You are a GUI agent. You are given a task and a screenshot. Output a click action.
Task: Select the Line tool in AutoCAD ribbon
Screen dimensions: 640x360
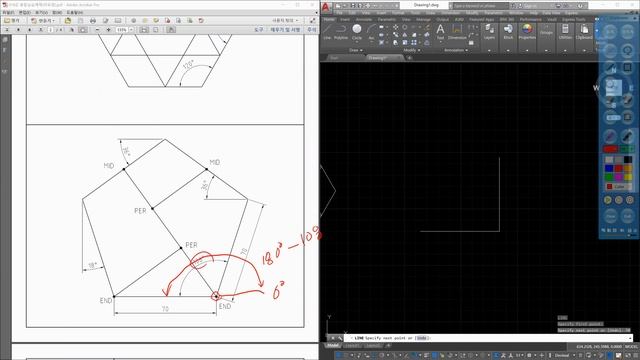click(x=327, y=31)
